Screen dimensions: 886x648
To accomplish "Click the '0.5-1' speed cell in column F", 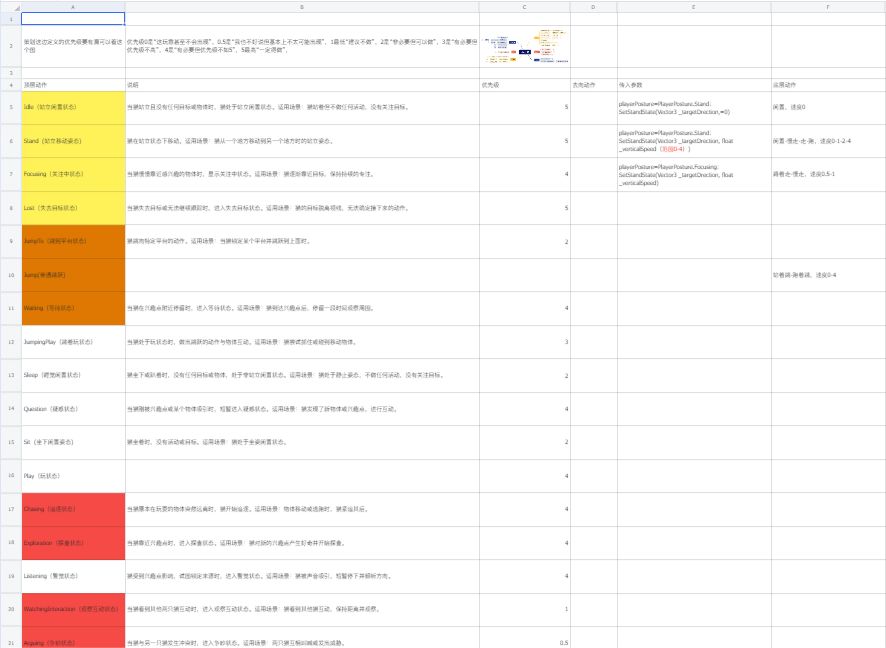I will tap(828, 174).
